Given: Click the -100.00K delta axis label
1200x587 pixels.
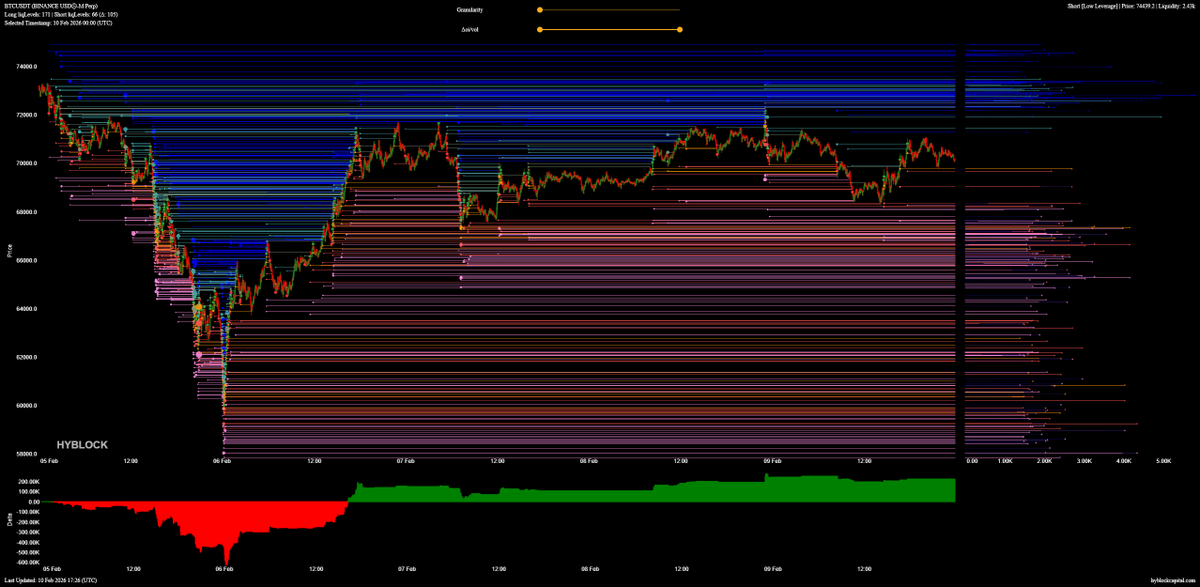Looking at the screenshot, I should pos(26,512).
